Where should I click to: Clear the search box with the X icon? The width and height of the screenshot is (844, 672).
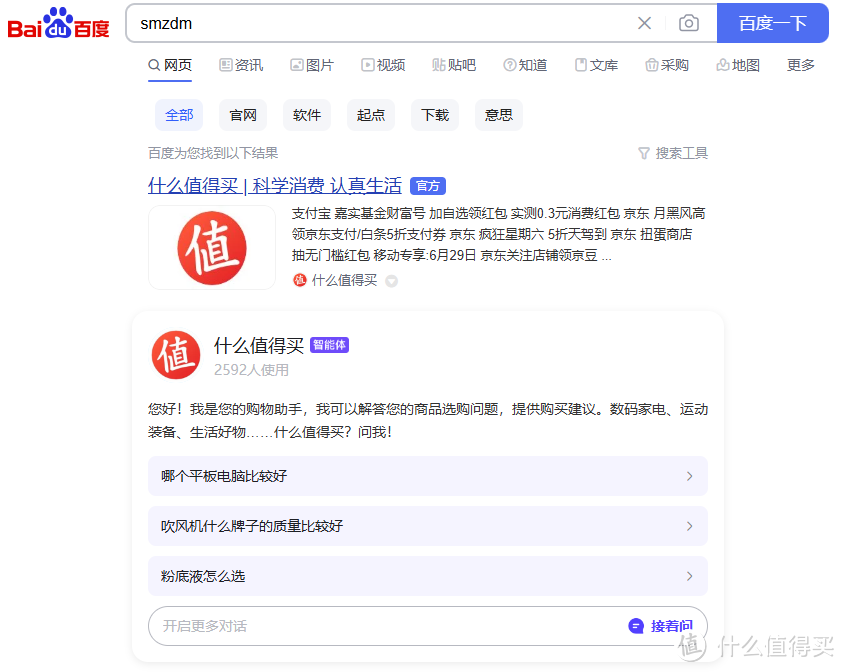click(x=644, y=23)
